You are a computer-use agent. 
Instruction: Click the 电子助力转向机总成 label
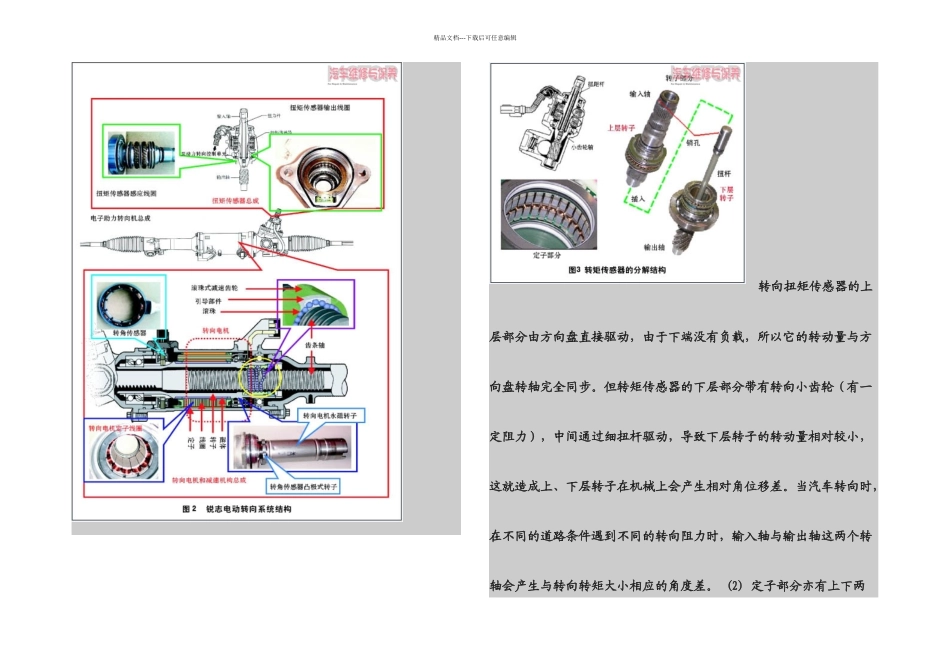[120, 218]
